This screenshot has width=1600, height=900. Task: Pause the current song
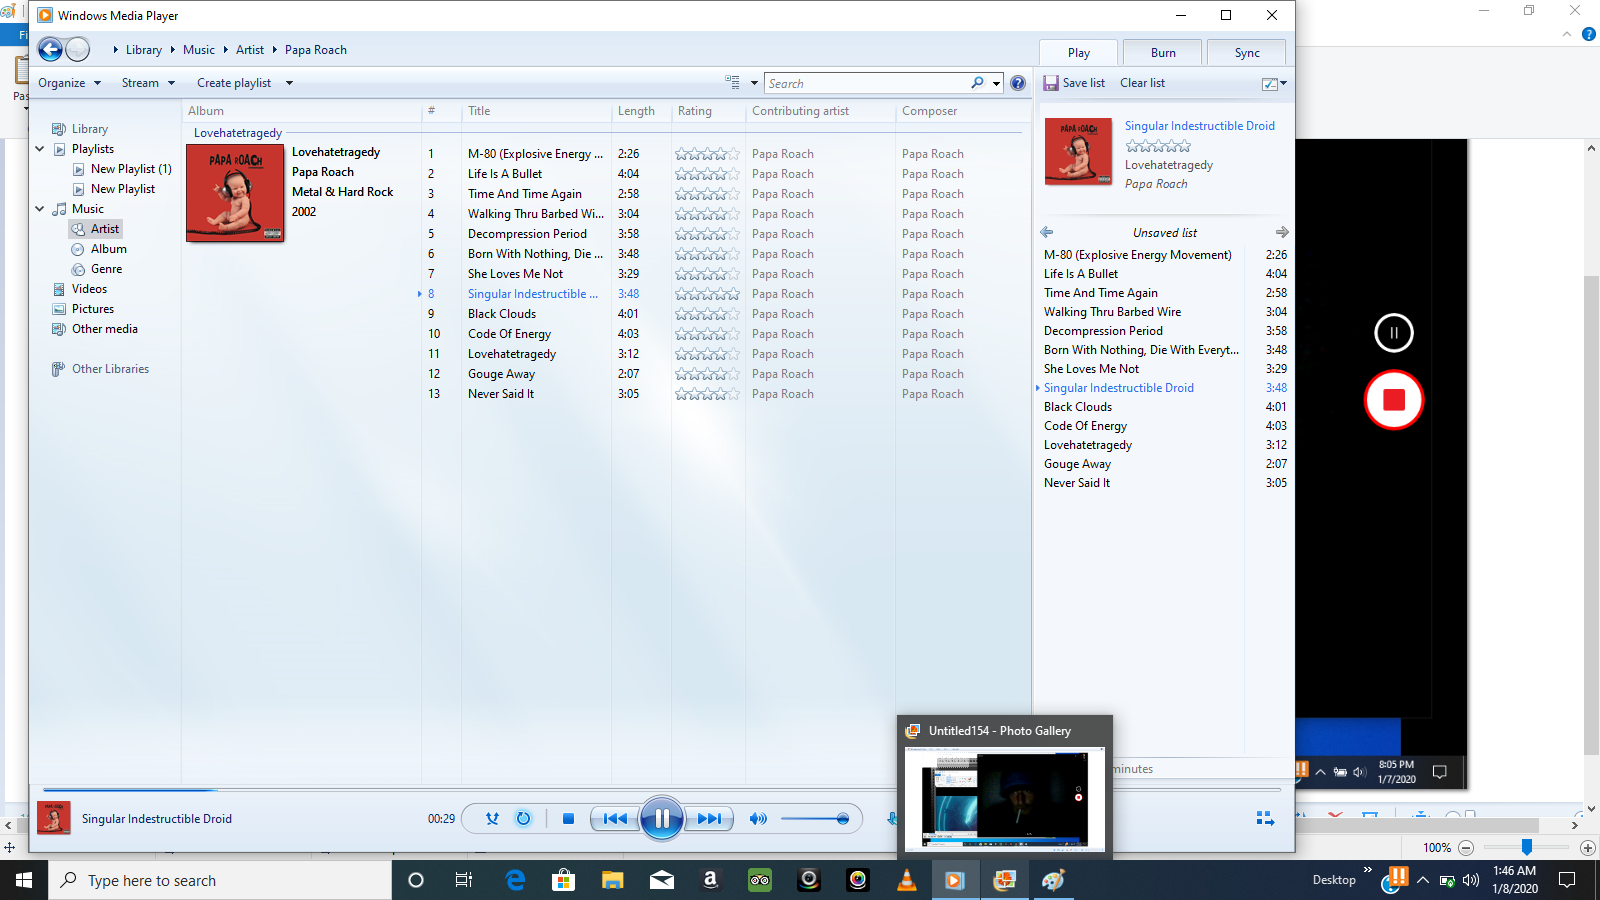pos(661,819)
